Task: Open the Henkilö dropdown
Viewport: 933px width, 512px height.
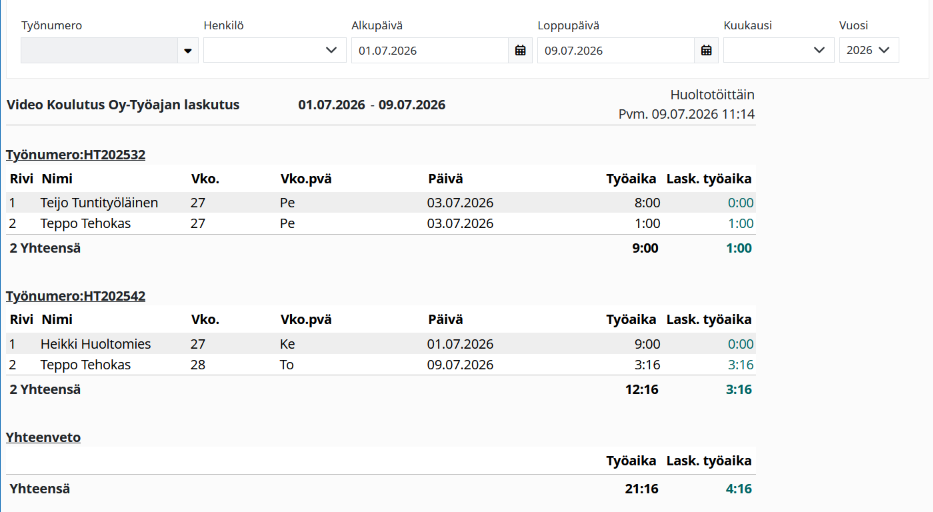Action: 275,51
